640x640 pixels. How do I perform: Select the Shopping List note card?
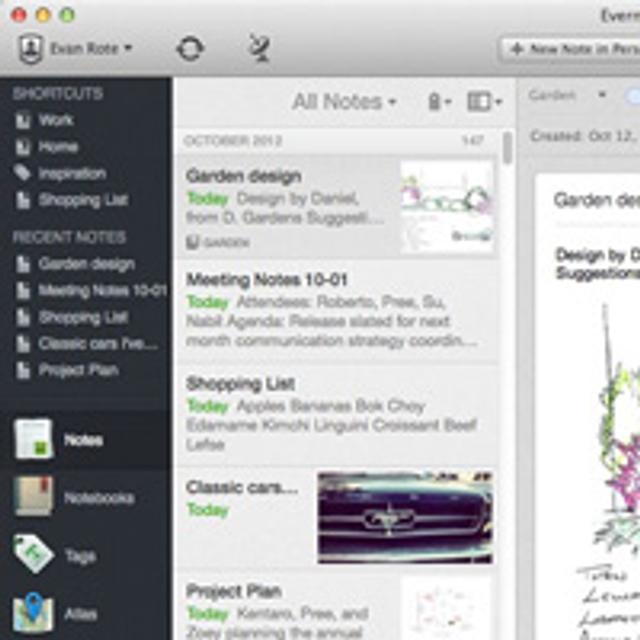[x=337, y=415]
